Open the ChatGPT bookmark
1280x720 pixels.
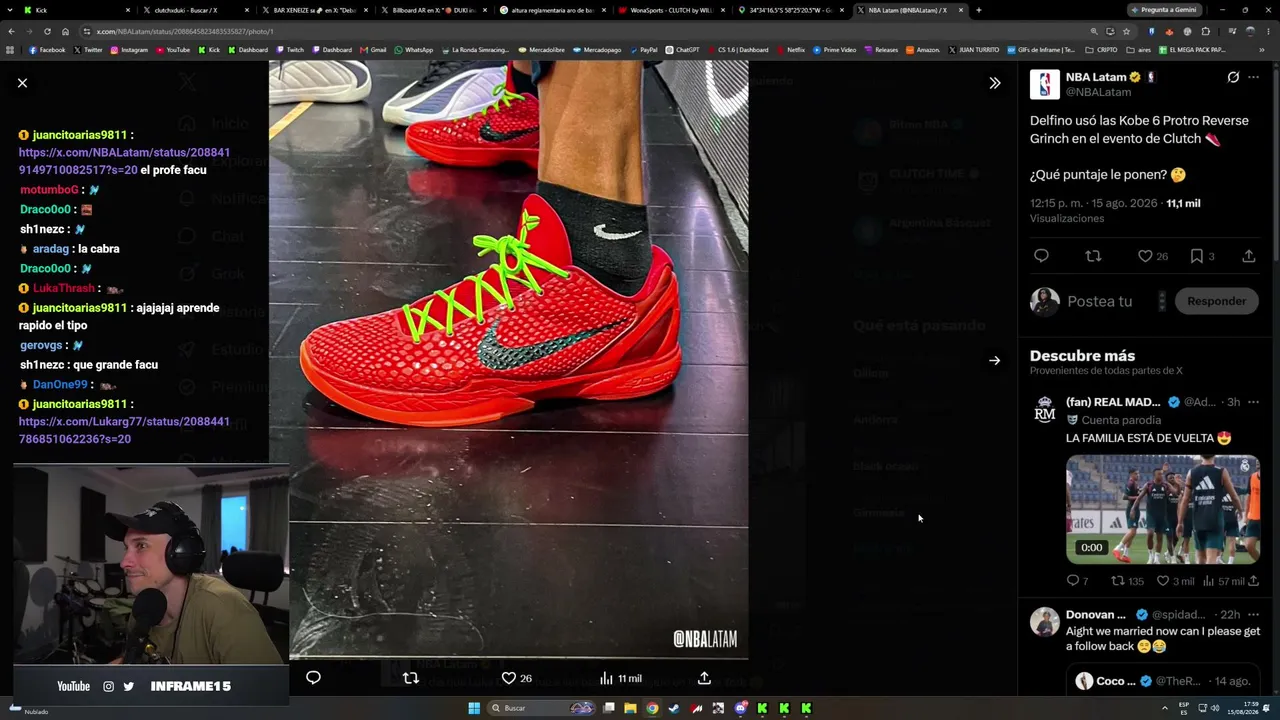[683, 49]
